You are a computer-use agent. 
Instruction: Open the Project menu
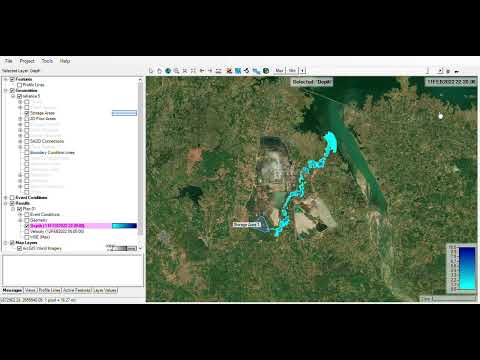coord(27,61)
